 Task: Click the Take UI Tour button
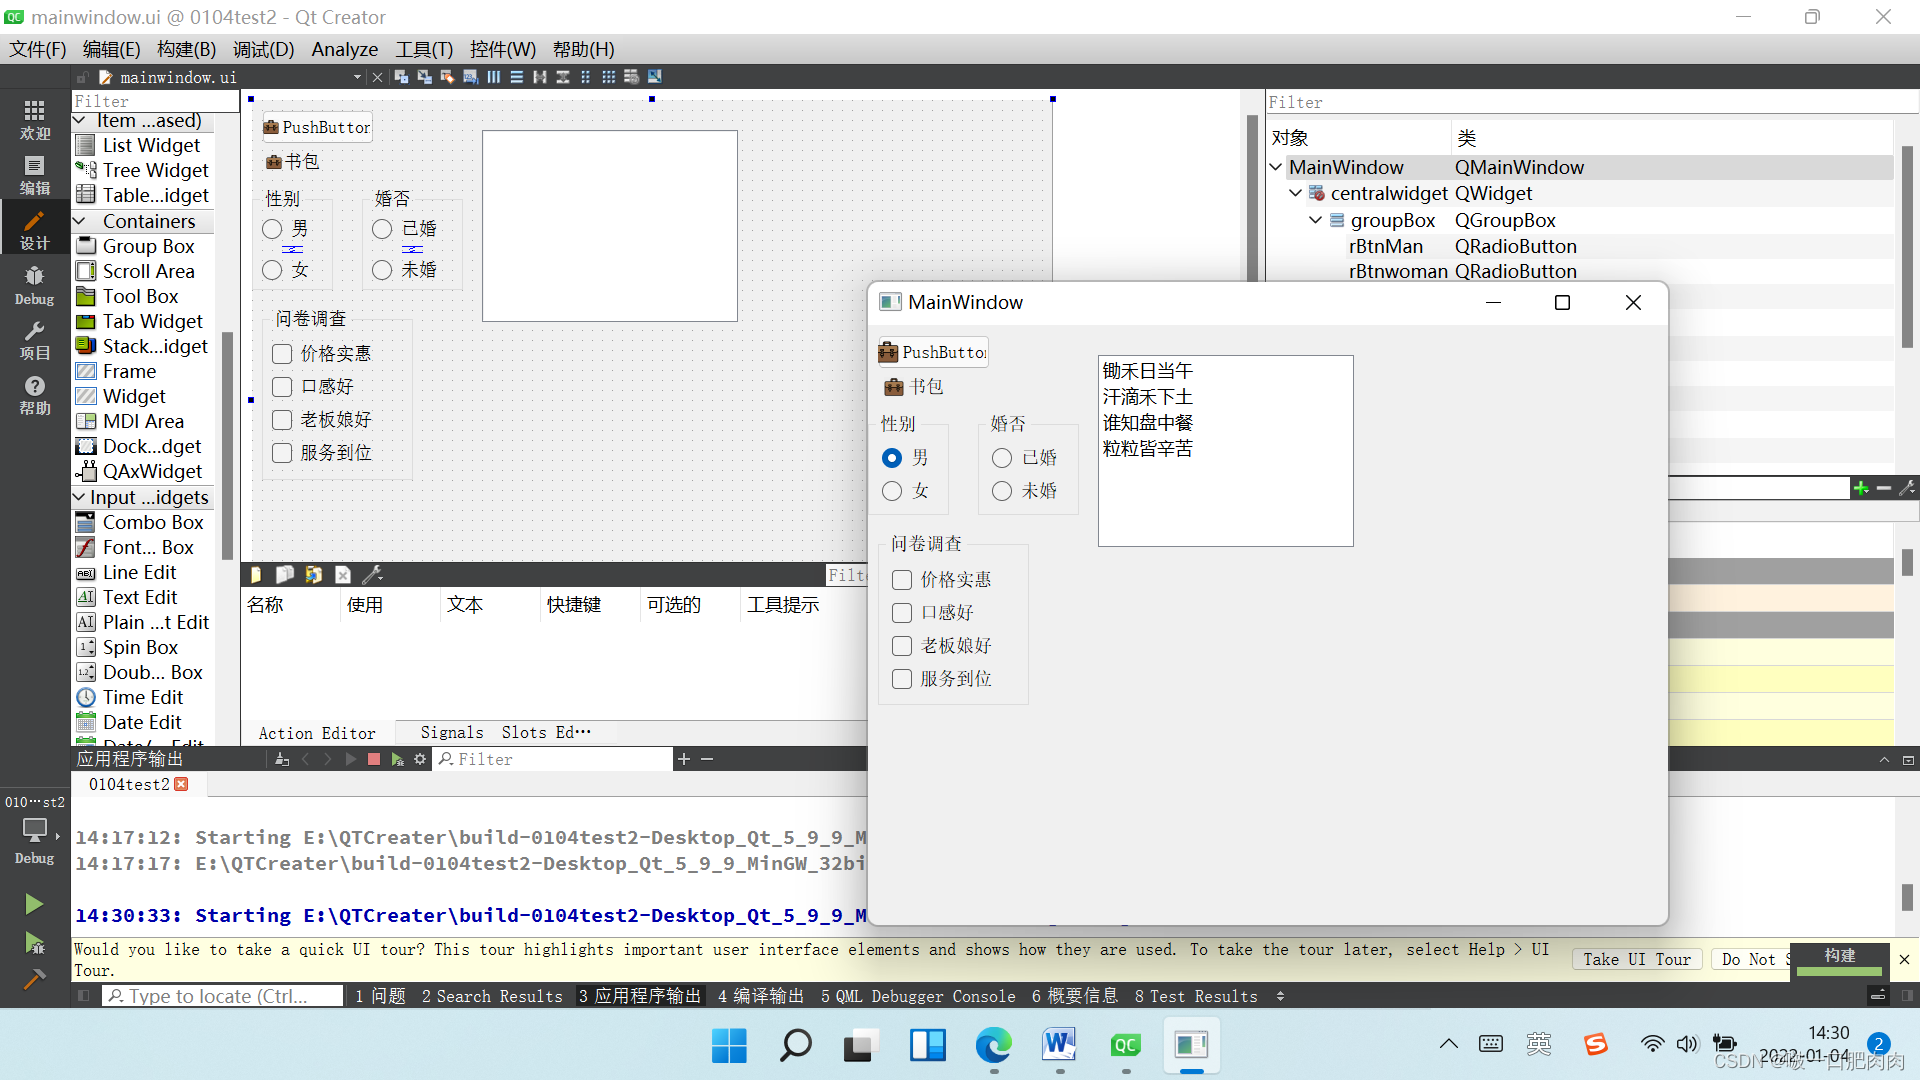[1636, 959]
